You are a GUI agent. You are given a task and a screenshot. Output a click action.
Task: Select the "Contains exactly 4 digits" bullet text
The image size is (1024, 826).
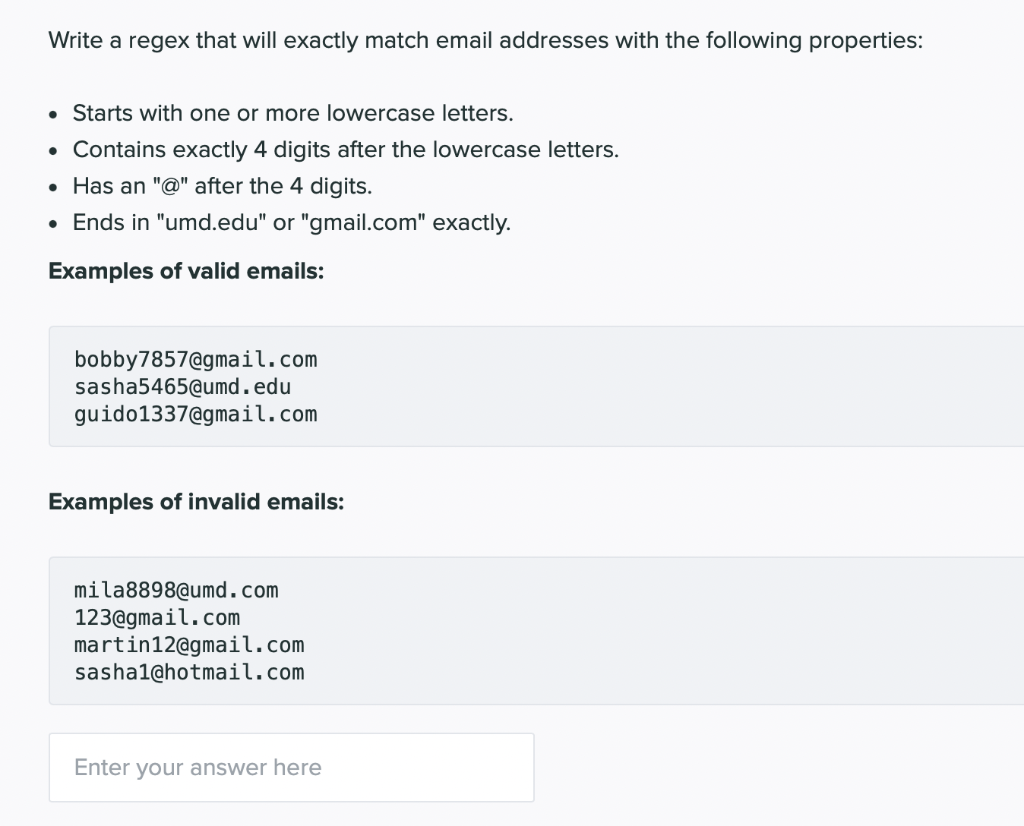click(x=346, y=150)
